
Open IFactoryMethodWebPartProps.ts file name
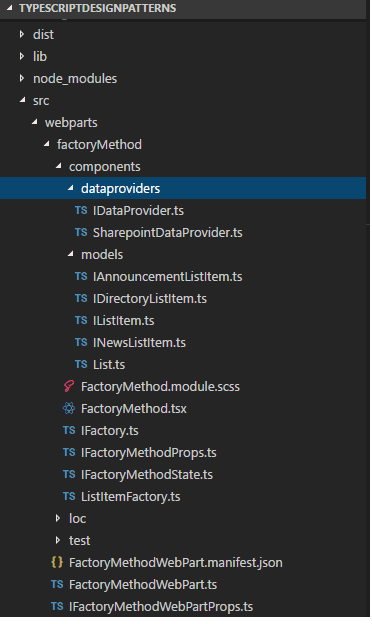(x=161, y=606)
